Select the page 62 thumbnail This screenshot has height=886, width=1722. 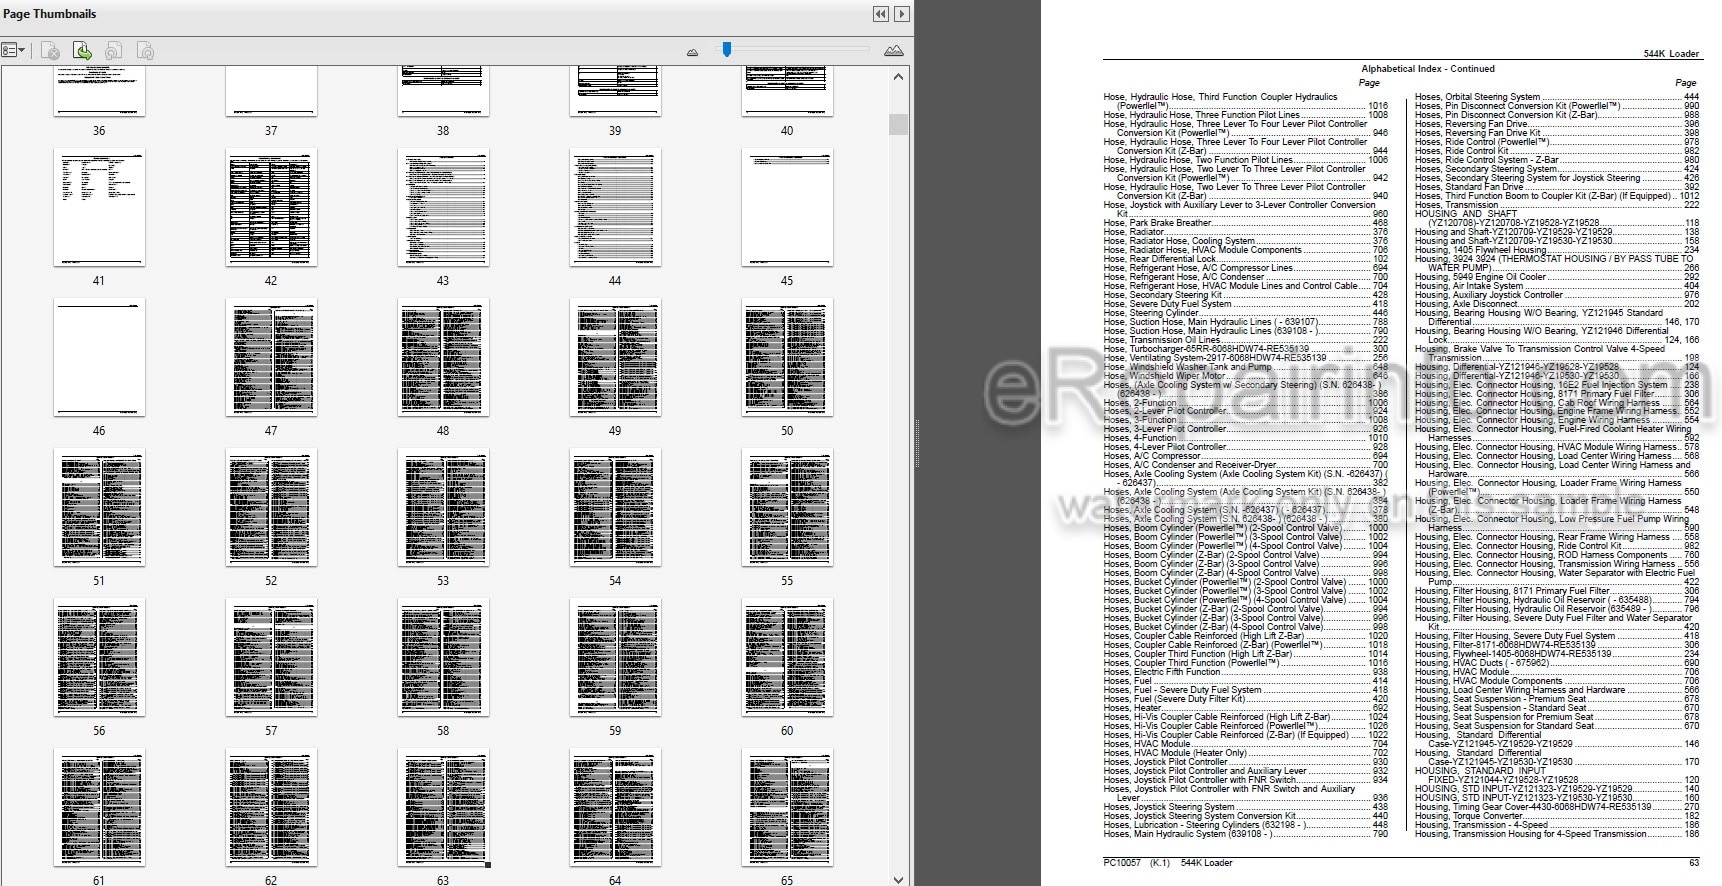tap(271, 808)
